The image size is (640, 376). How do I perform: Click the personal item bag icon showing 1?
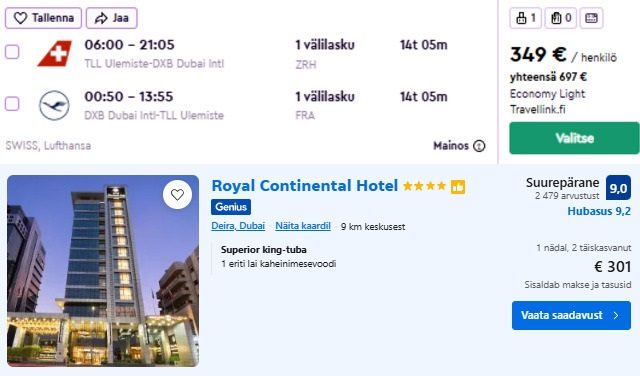pos(521,18)
